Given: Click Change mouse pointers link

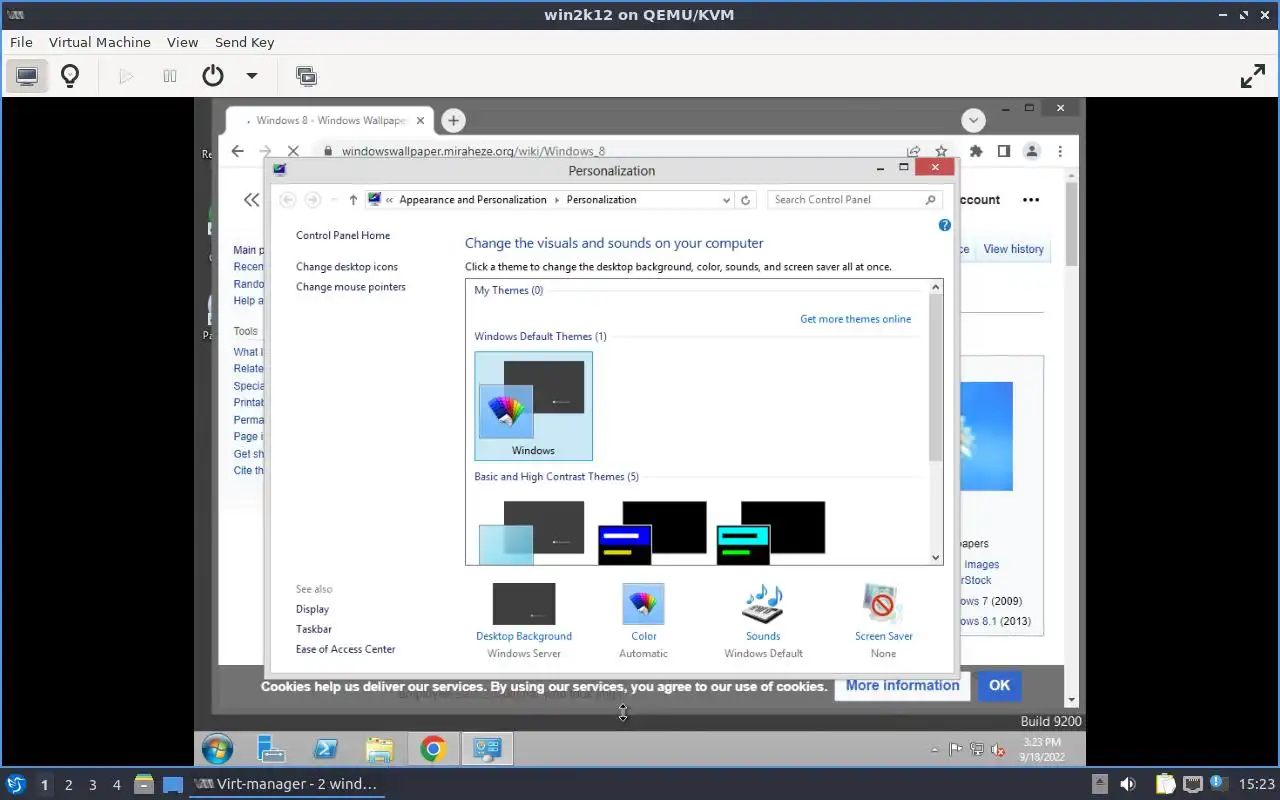Looking at the screenshot, I should point(351,287).
